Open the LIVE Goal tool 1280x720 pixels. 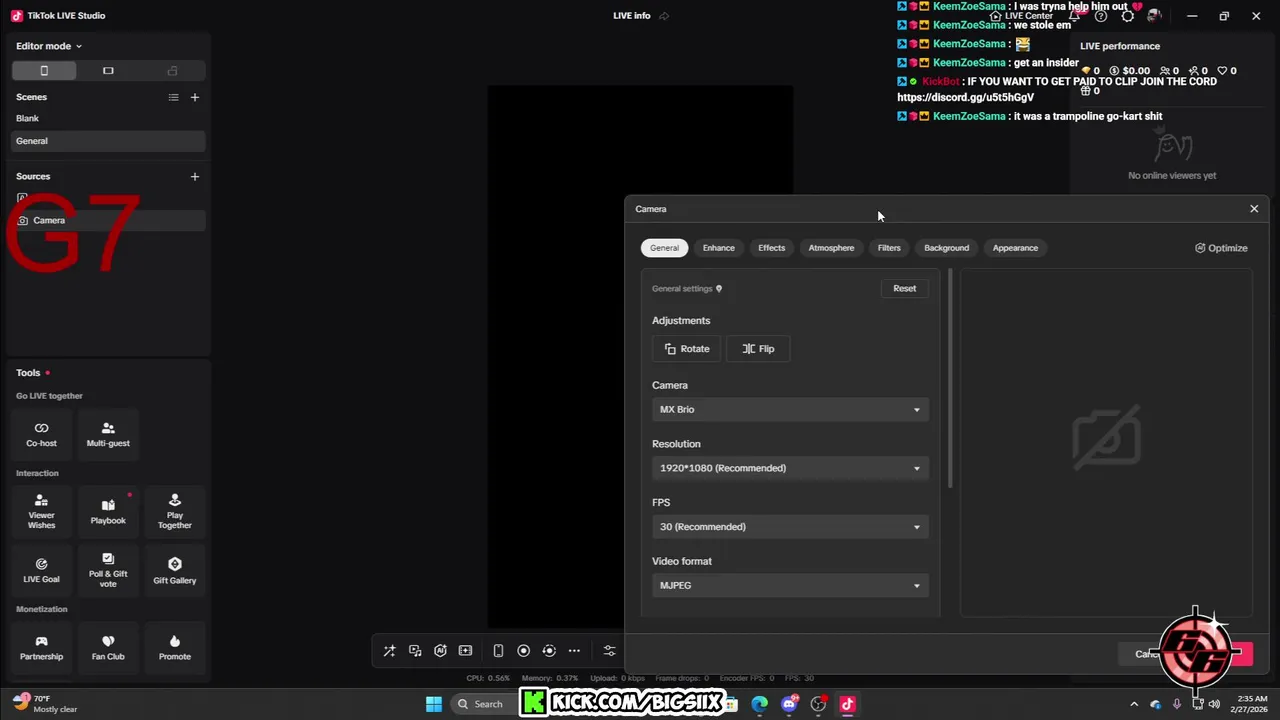point(41,570)
